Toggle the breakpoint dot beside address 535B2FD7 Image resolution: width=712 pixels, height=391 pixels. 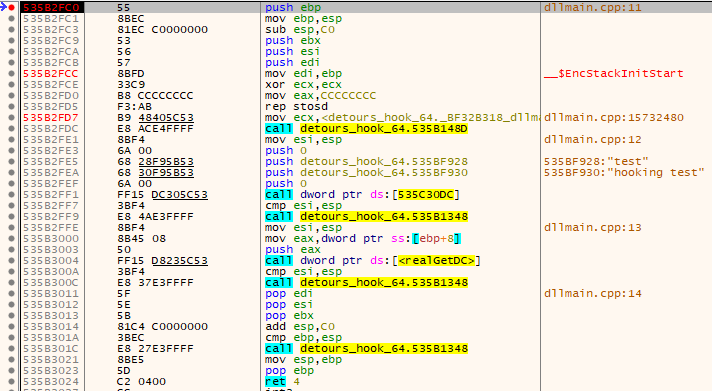pyautogui.click(x=11, y=118)
